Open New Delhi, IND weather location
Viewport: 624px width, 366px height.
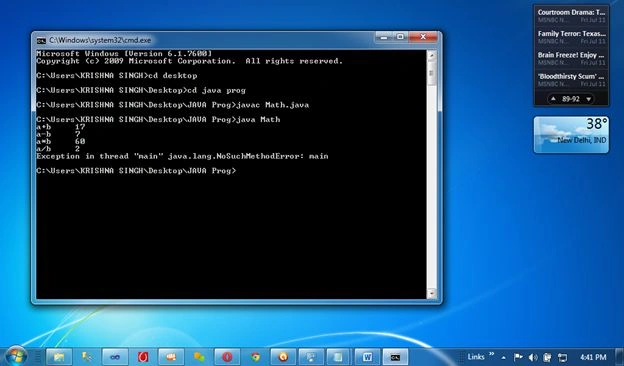[x=581, y=140]
